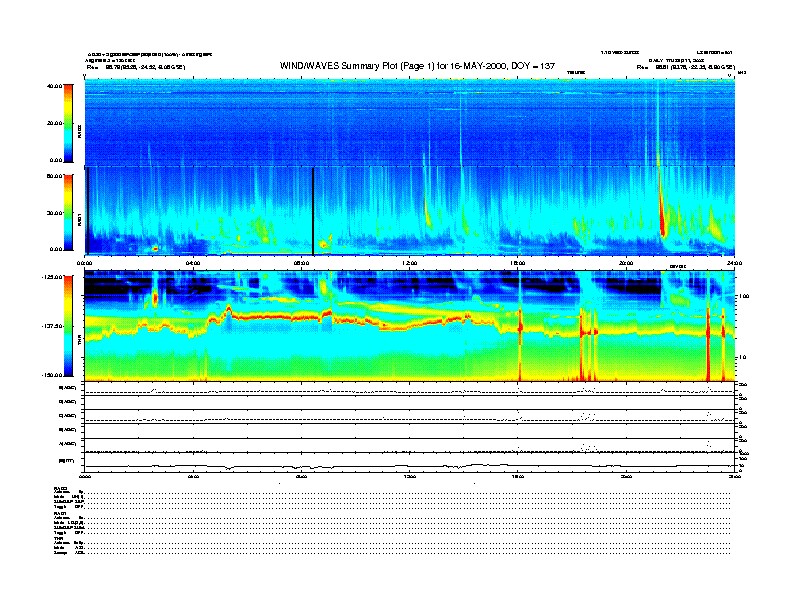Click the RAD1 color scale bar (0 to 60)
The height and width of the screenshot is (612, 792).
click(x=68, y=213)
